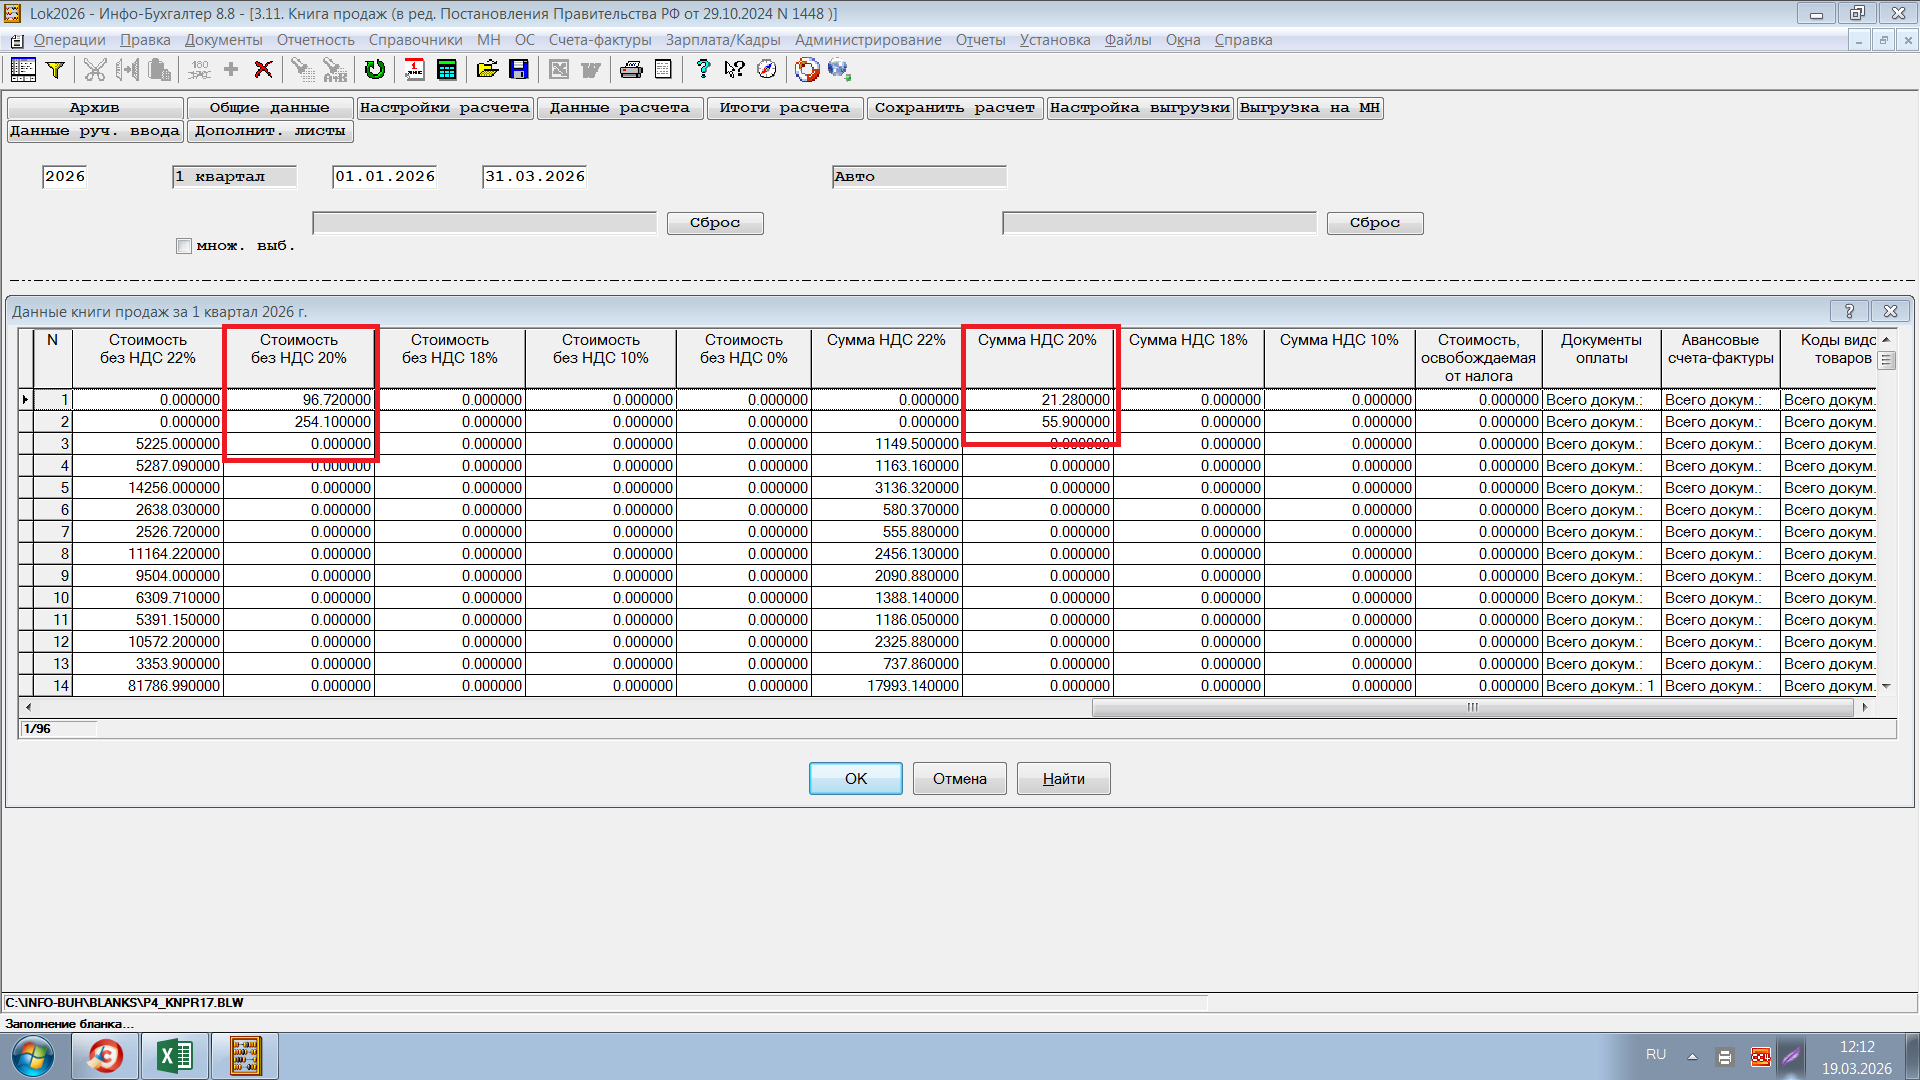Open the 'Авто' selection field
Viewport: 1920px width, 1080px height.
918,177
